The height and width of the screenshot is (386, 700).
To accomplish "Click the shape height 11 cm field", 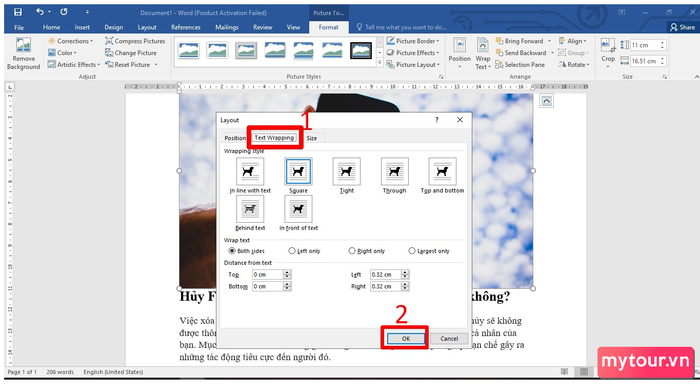I will (x=645, y=45).
